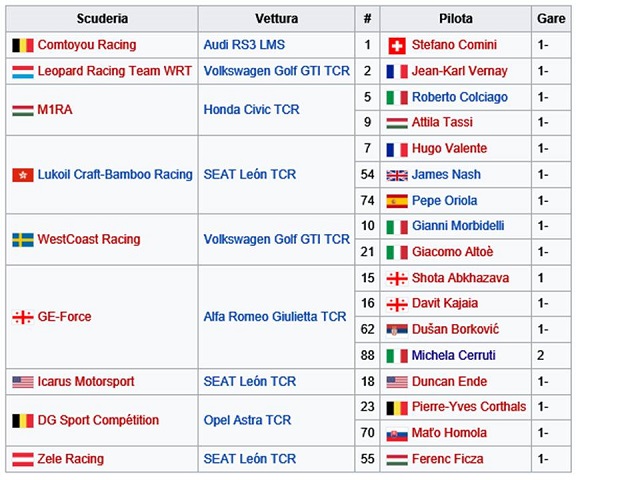
Task: Open the Leopard Racing Team WRT link
Action: (x=114, y=71)
